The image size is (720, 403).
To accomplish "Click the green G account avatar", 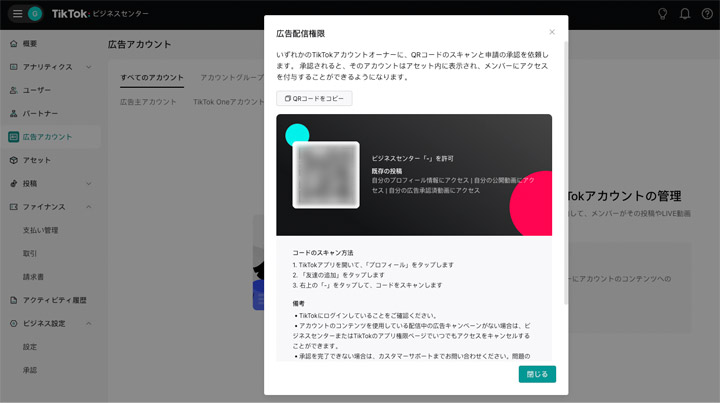I will (x=35, y=14).
